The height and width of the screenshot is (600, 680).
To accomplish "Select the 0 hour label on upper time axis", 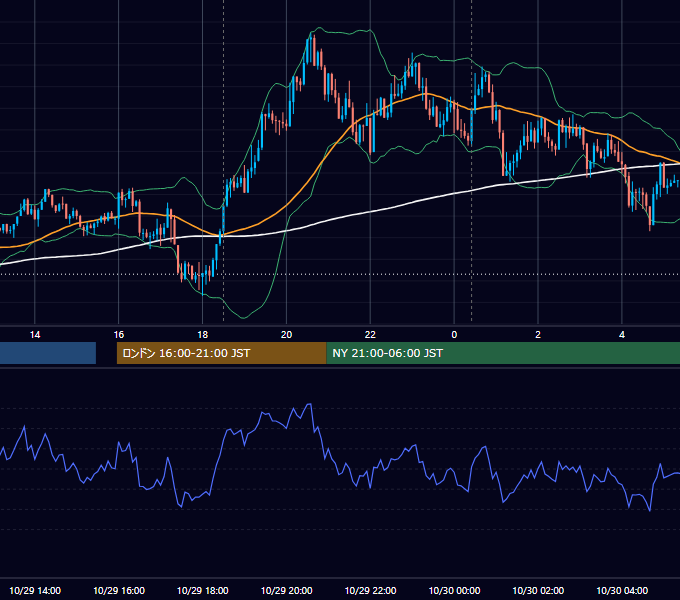I will coord(454,335).
